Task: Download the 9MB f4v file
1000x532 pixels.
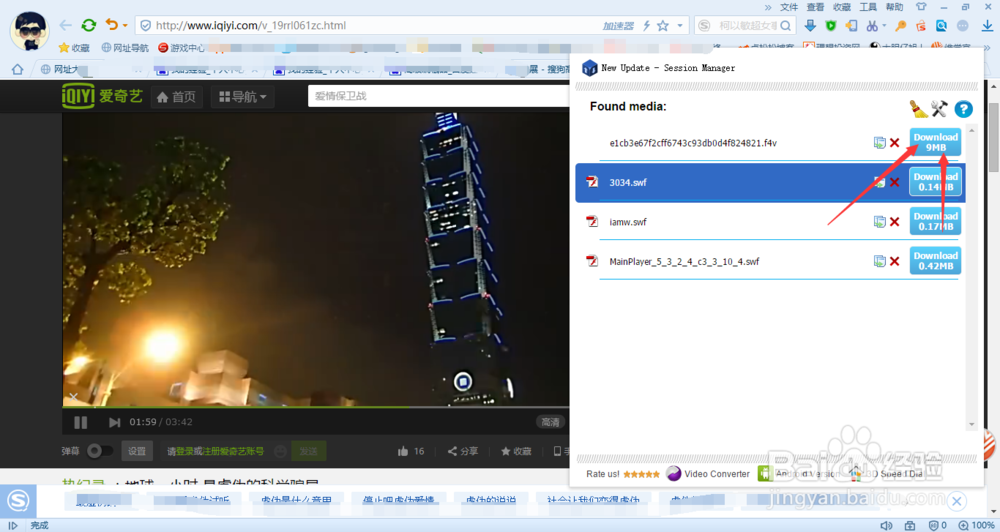Action: point(935,142)
